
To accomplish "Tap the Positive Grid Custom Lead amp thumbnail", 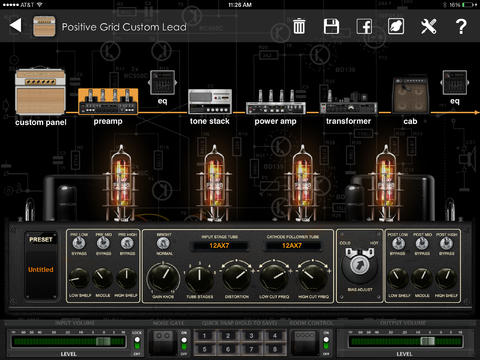I will coord(44,26).
